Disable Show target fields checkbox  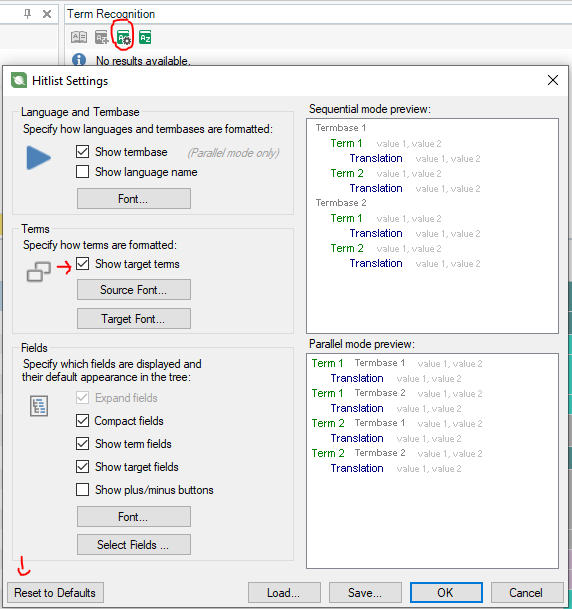pos(82,466)
